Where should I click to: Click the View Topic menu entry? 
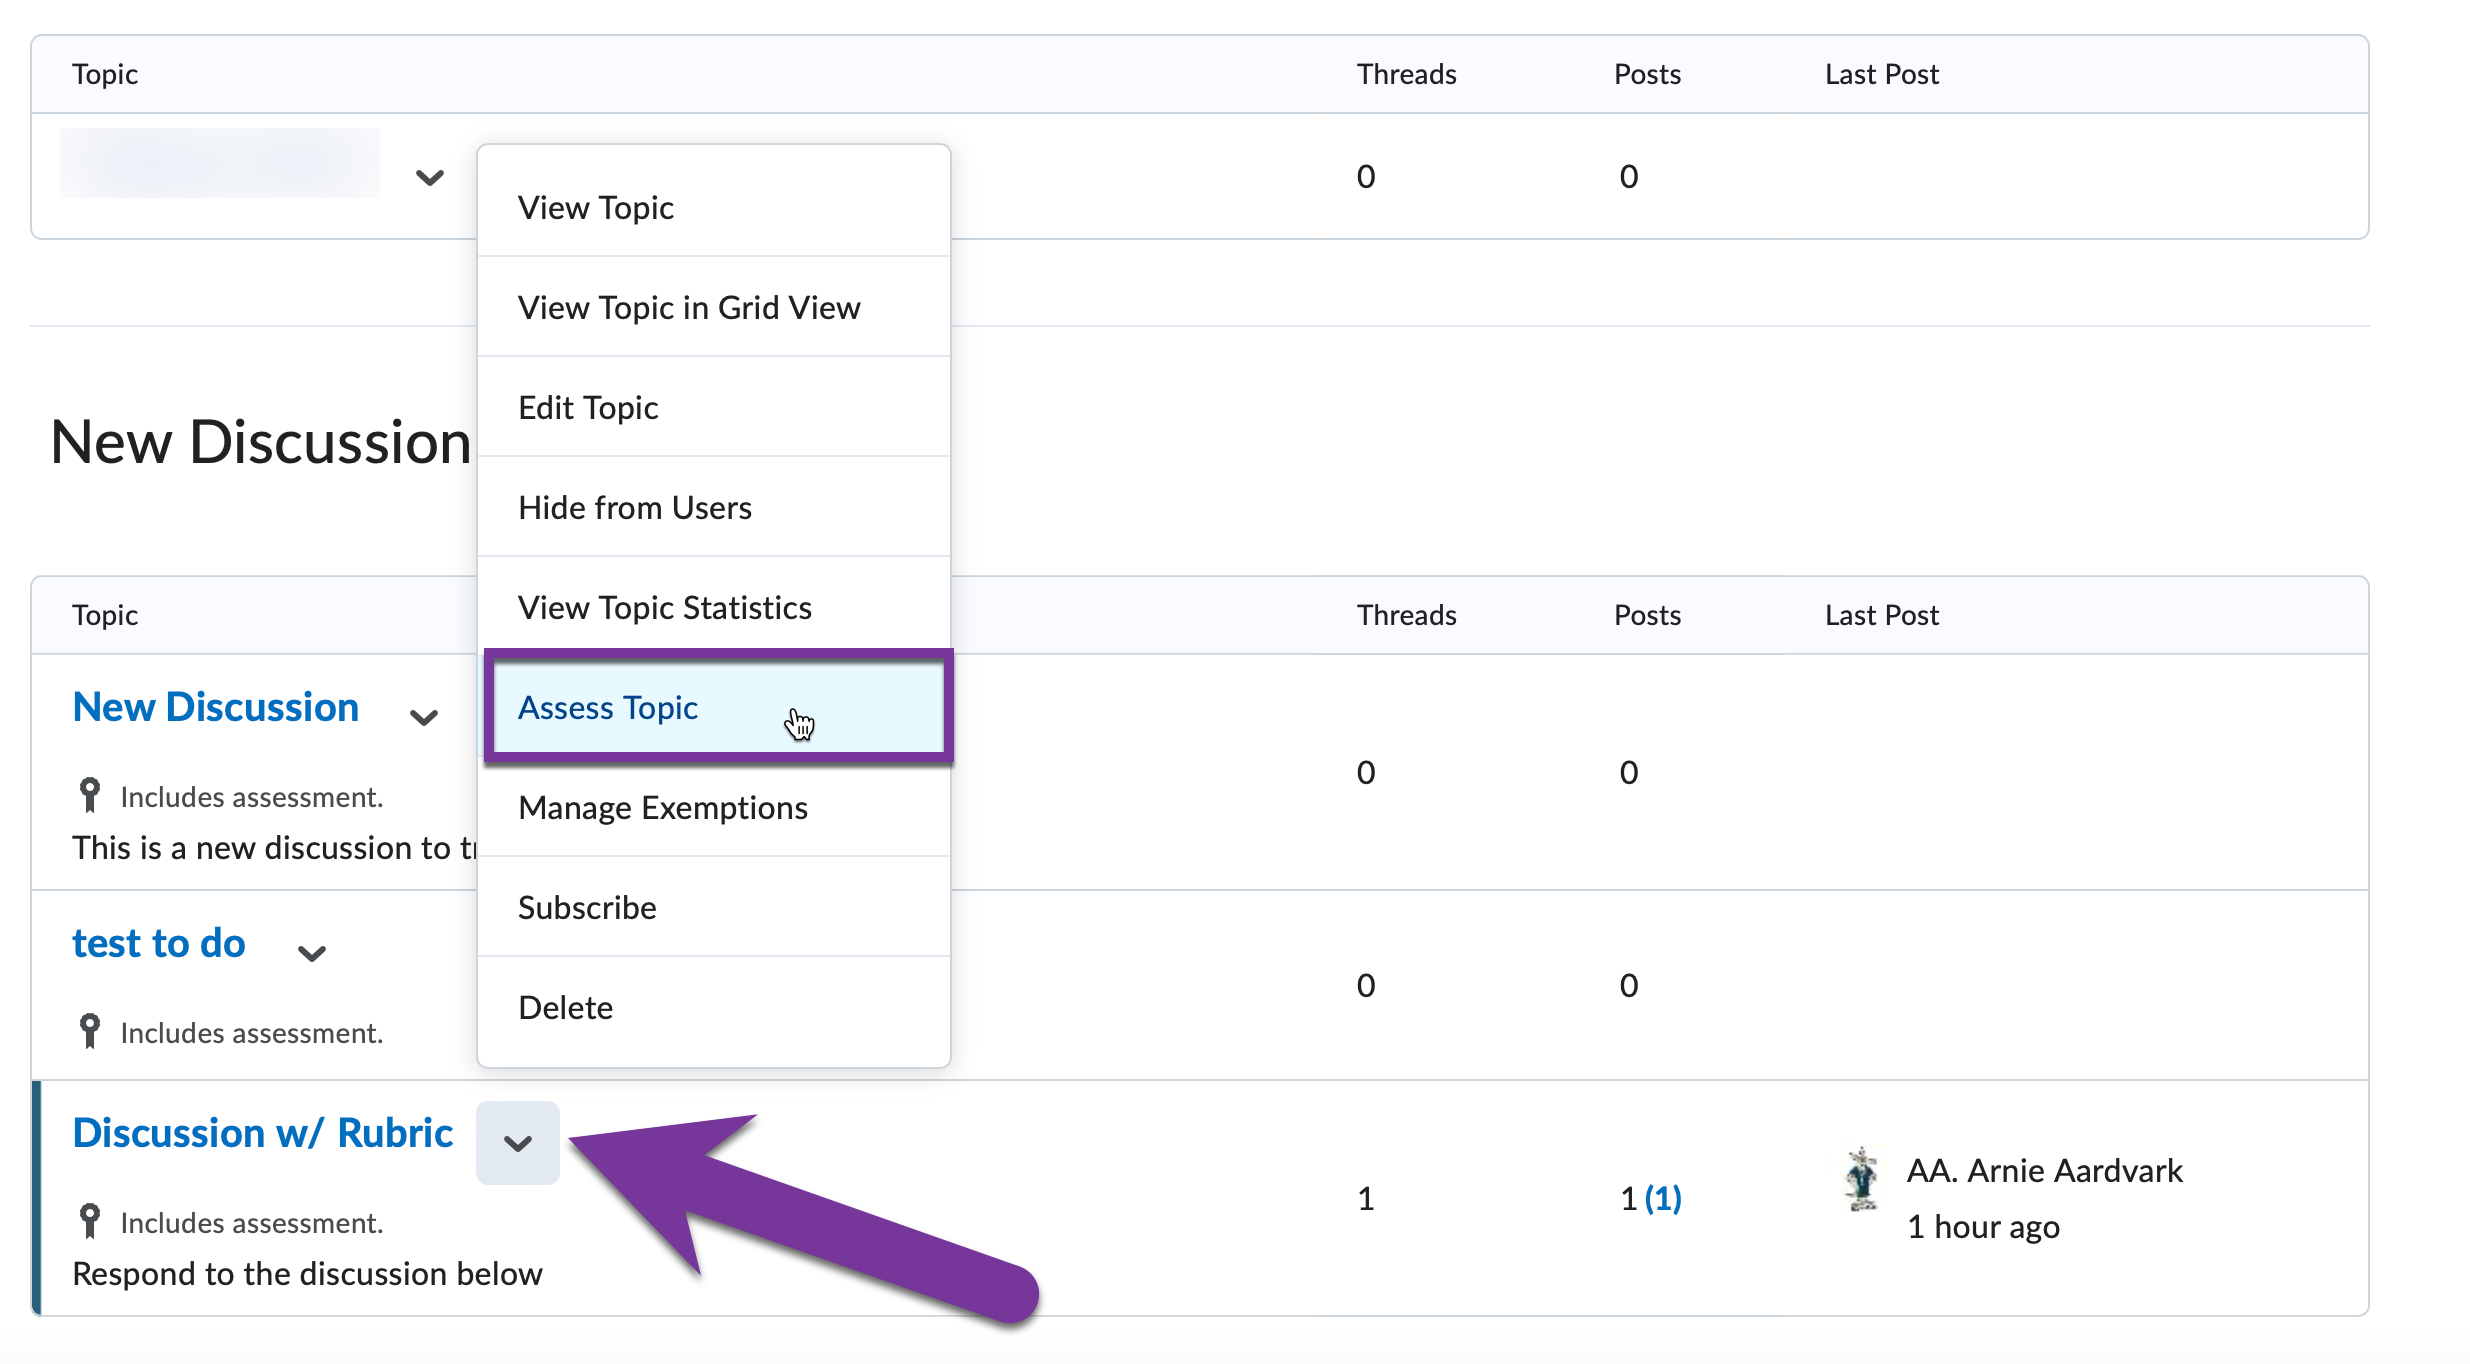pos(714,207)
